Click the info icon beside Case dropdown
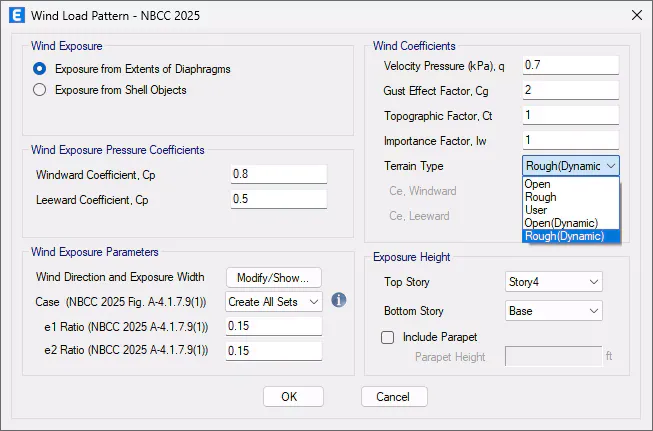The width and height of the screenshot is (653, 431). 339,300
